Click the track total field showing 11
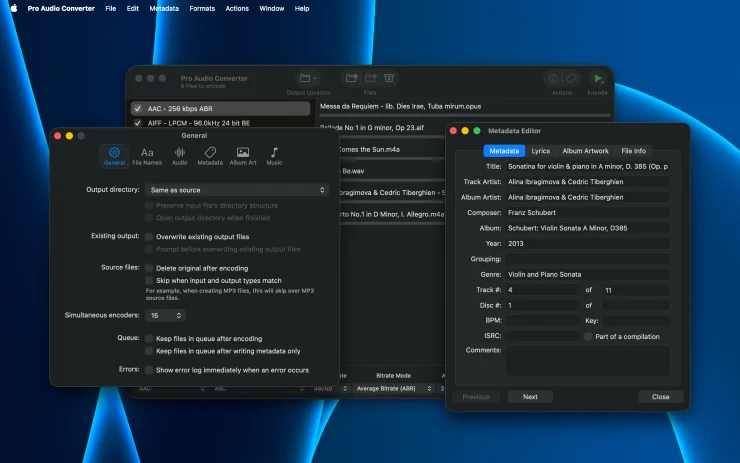The image size is (740, 463). click(636, 290)
